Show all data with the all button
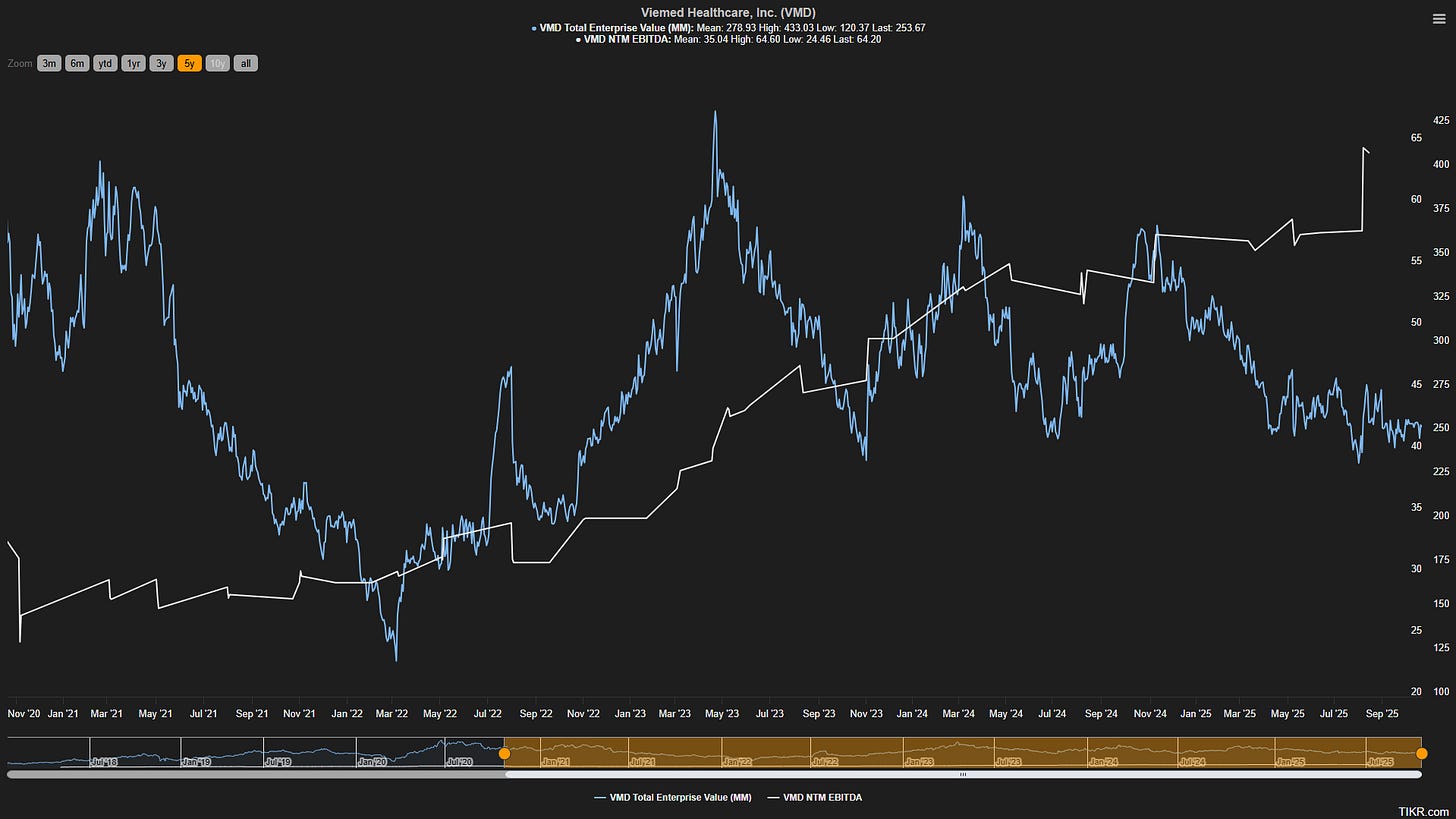Screen dimensions: 1456x819 click(x=246, y=63)
